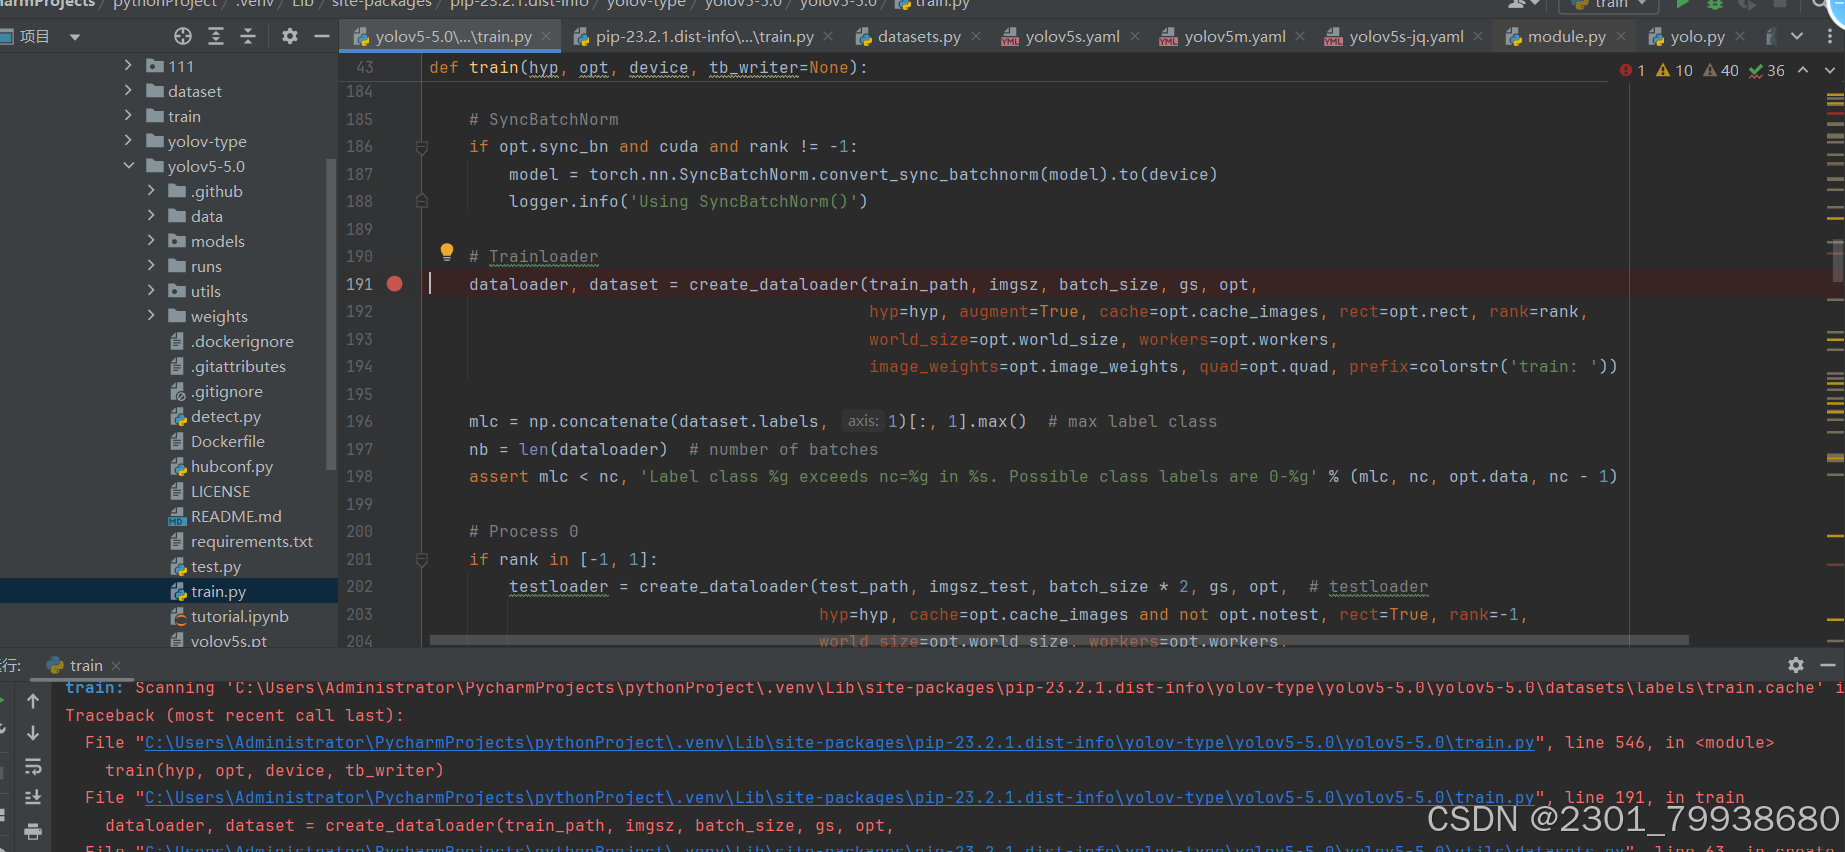The width and height of the screenshot is (1845, 852).
Task: Open traceback link at line 546
Action: tap(840, 743)
